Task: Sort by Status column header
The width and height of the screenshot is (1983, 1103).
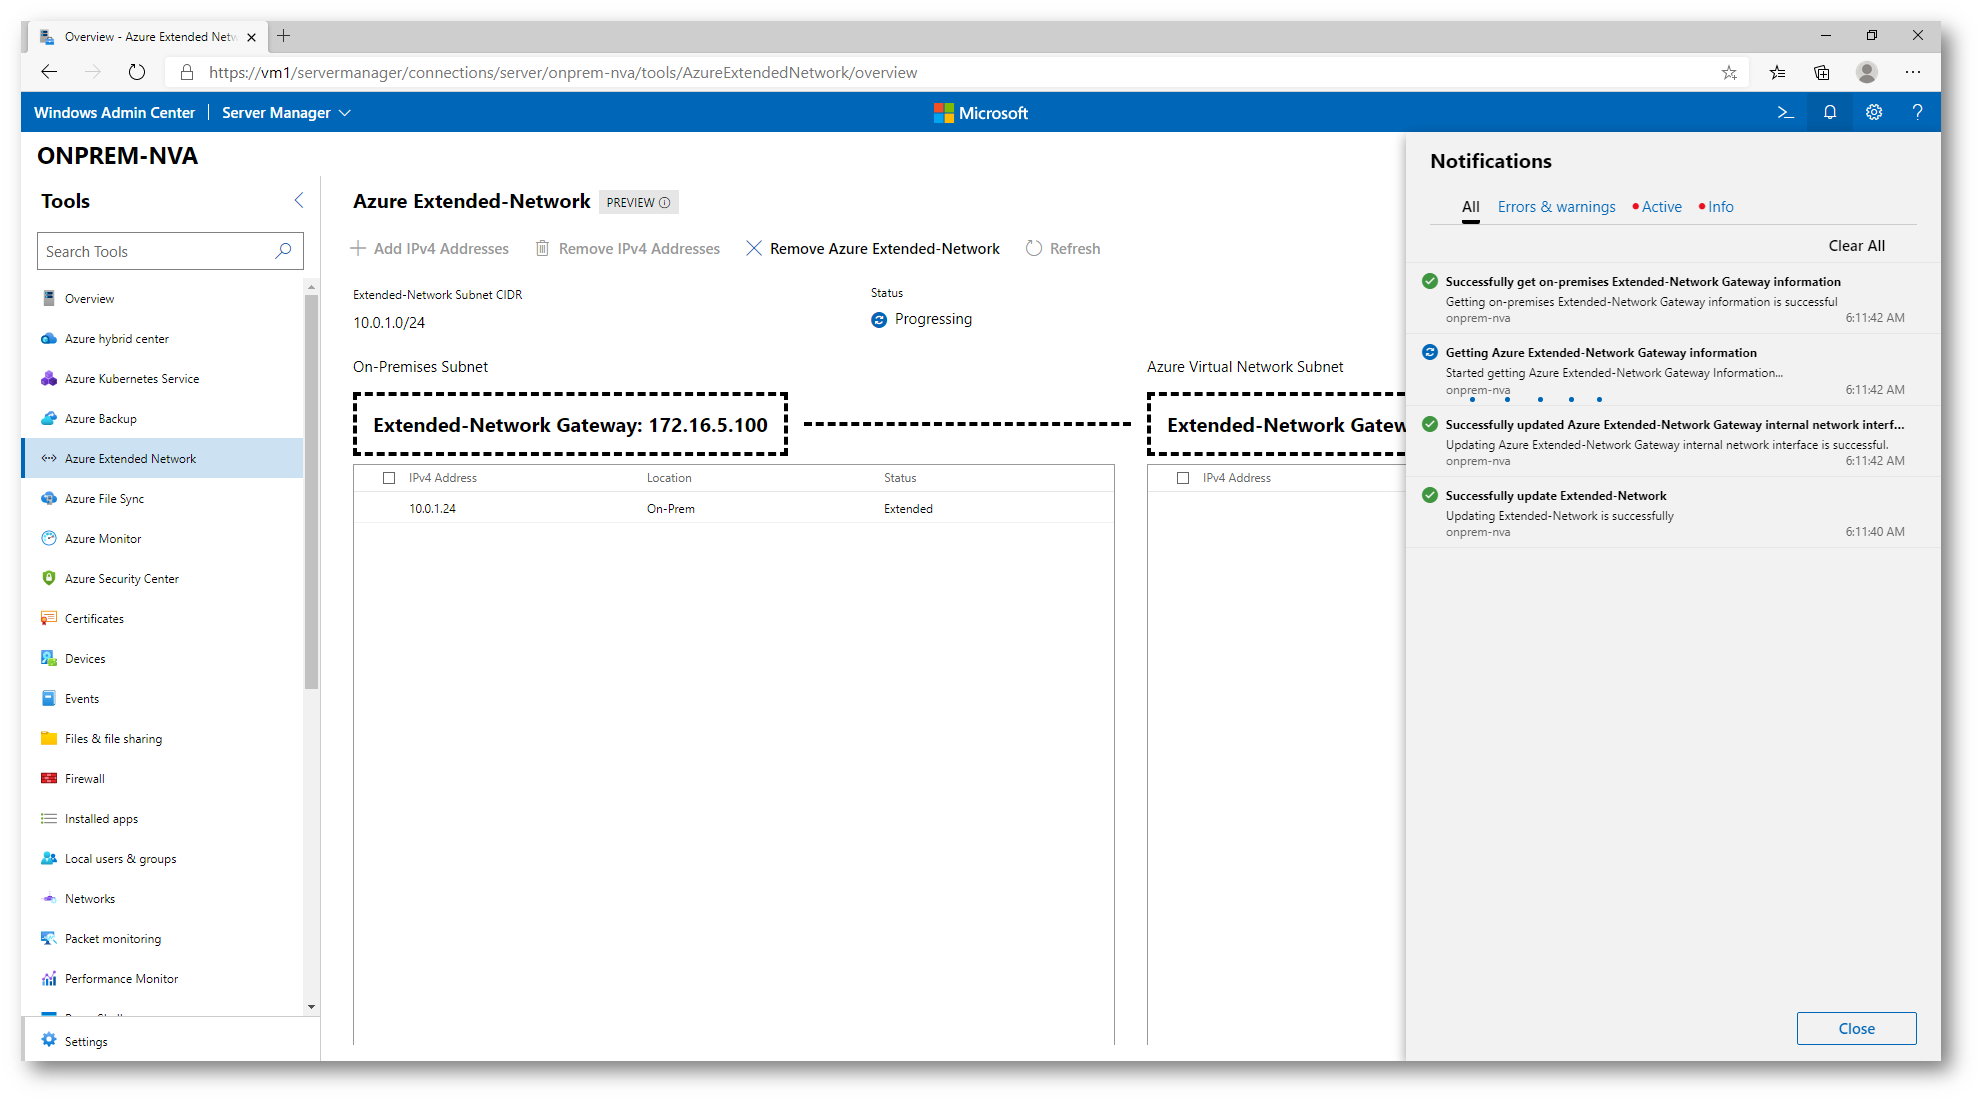Action: [900, 478]
